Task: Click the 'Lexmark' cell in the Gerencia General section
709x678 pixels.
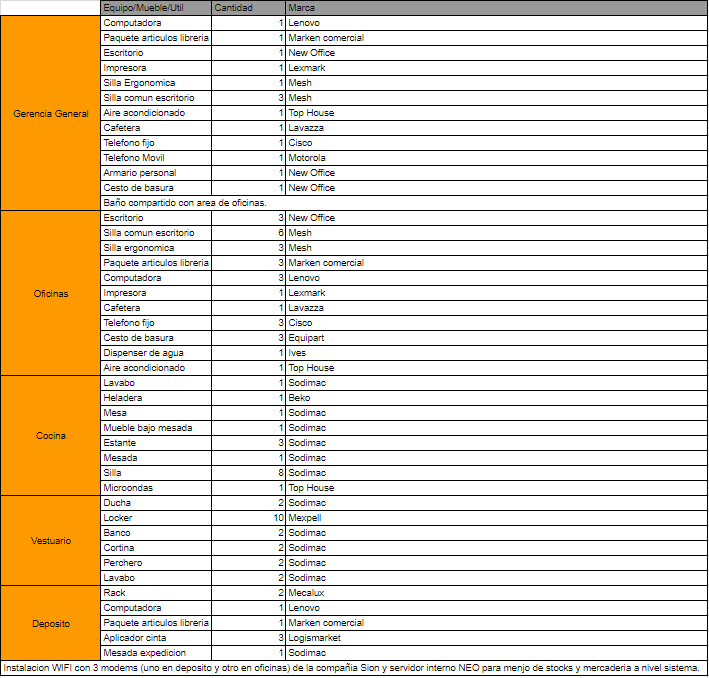Action: (496, 68)
